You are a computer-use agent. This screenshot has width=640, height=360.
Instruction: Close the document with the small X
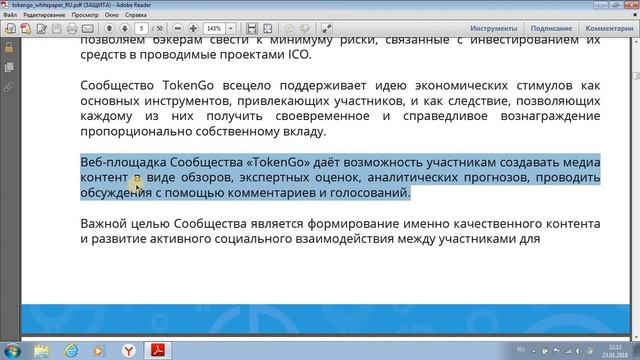pos(635,15)
